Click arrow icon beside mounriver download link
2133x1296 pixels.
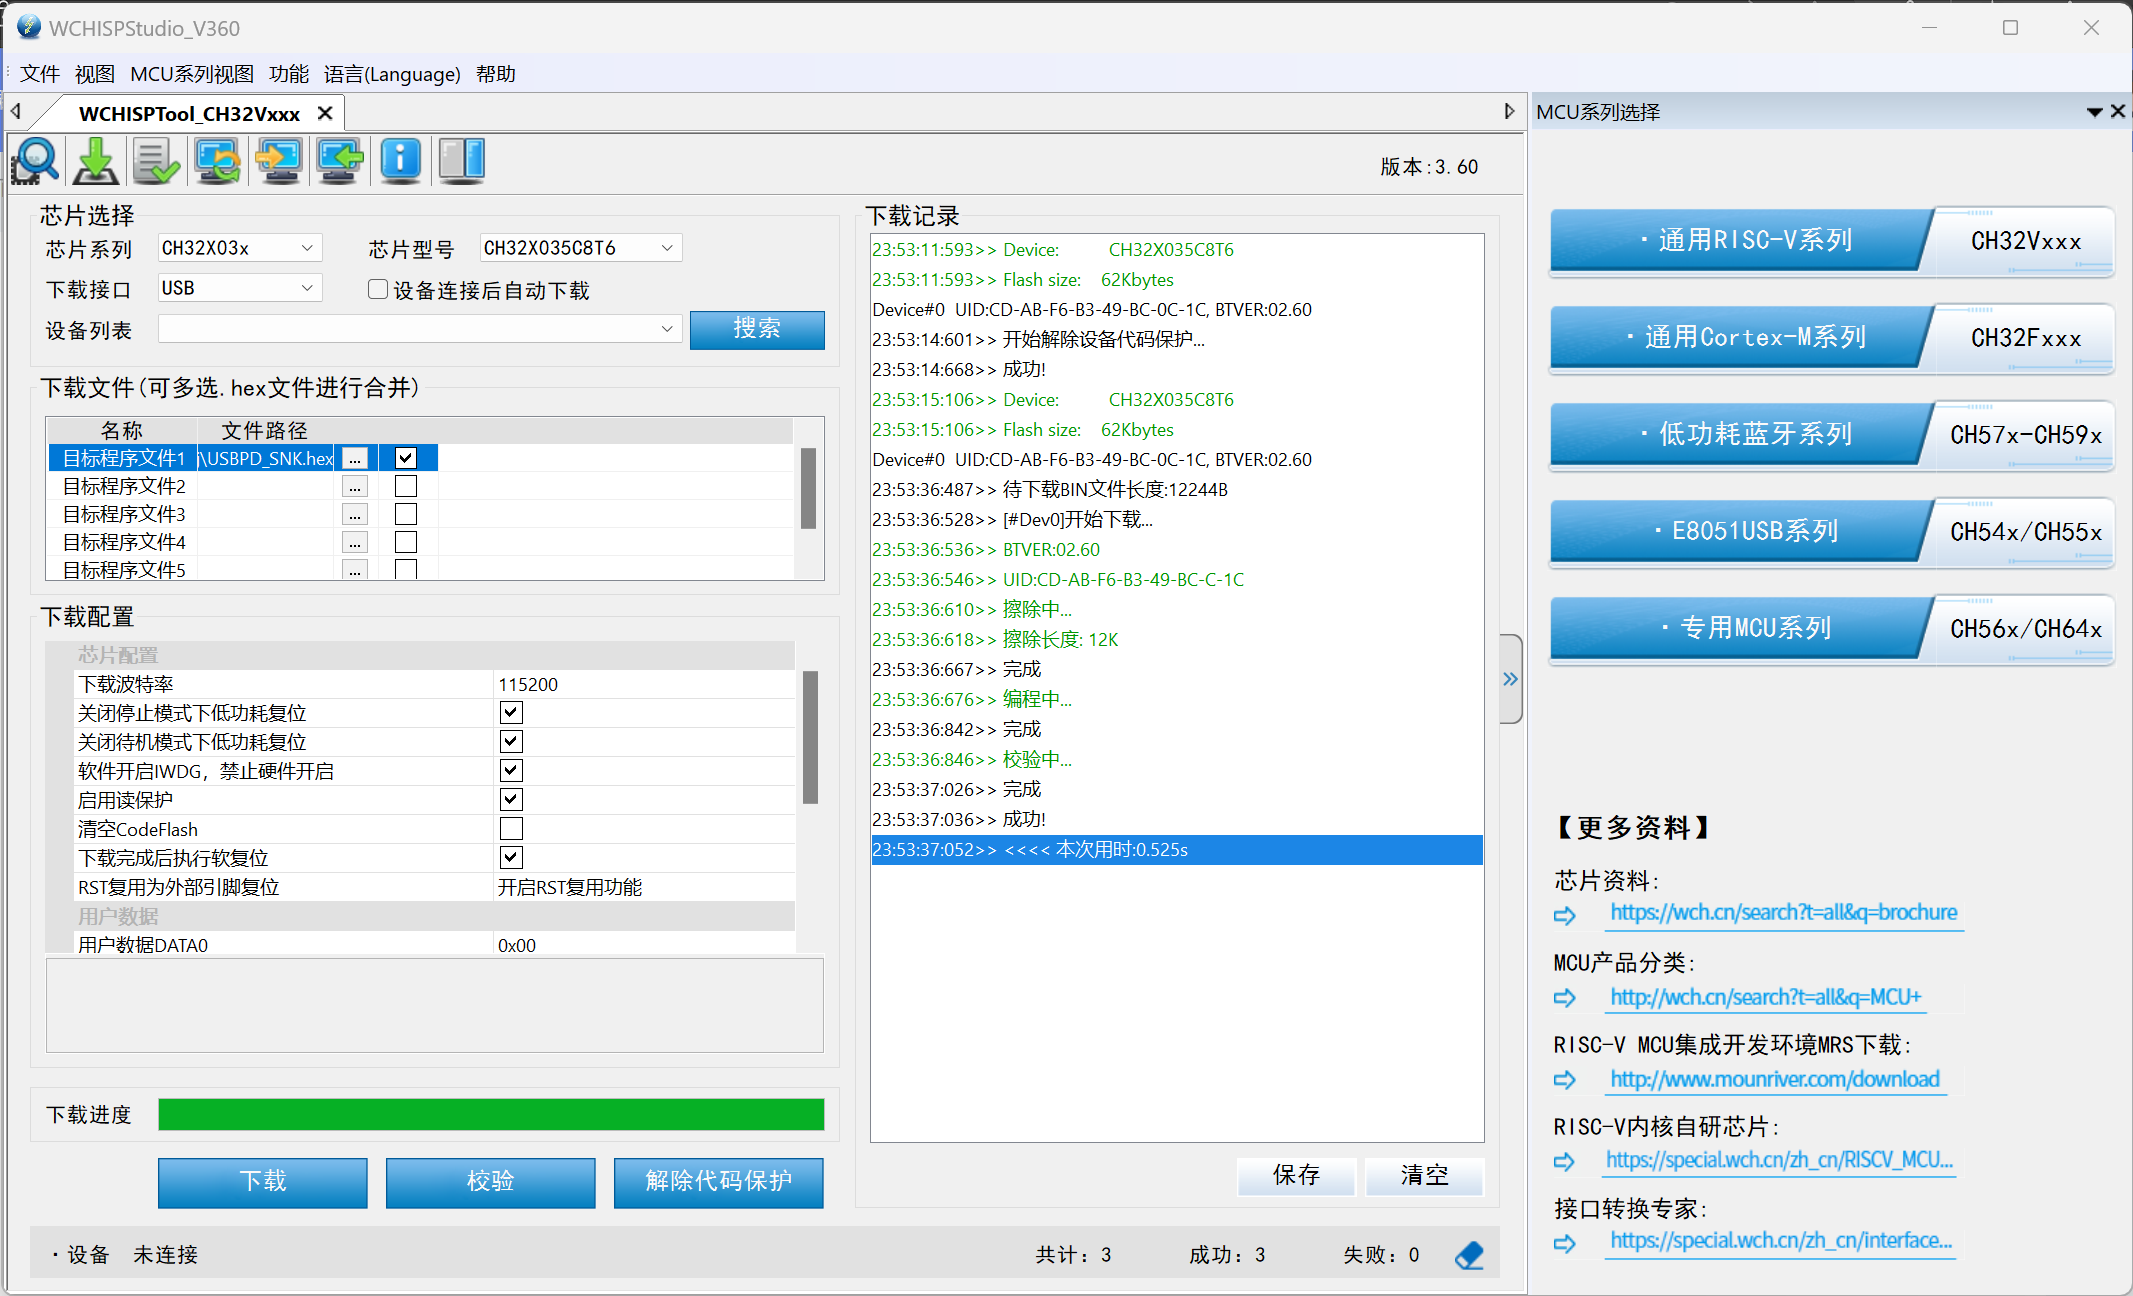[x=1565, y=1080]
